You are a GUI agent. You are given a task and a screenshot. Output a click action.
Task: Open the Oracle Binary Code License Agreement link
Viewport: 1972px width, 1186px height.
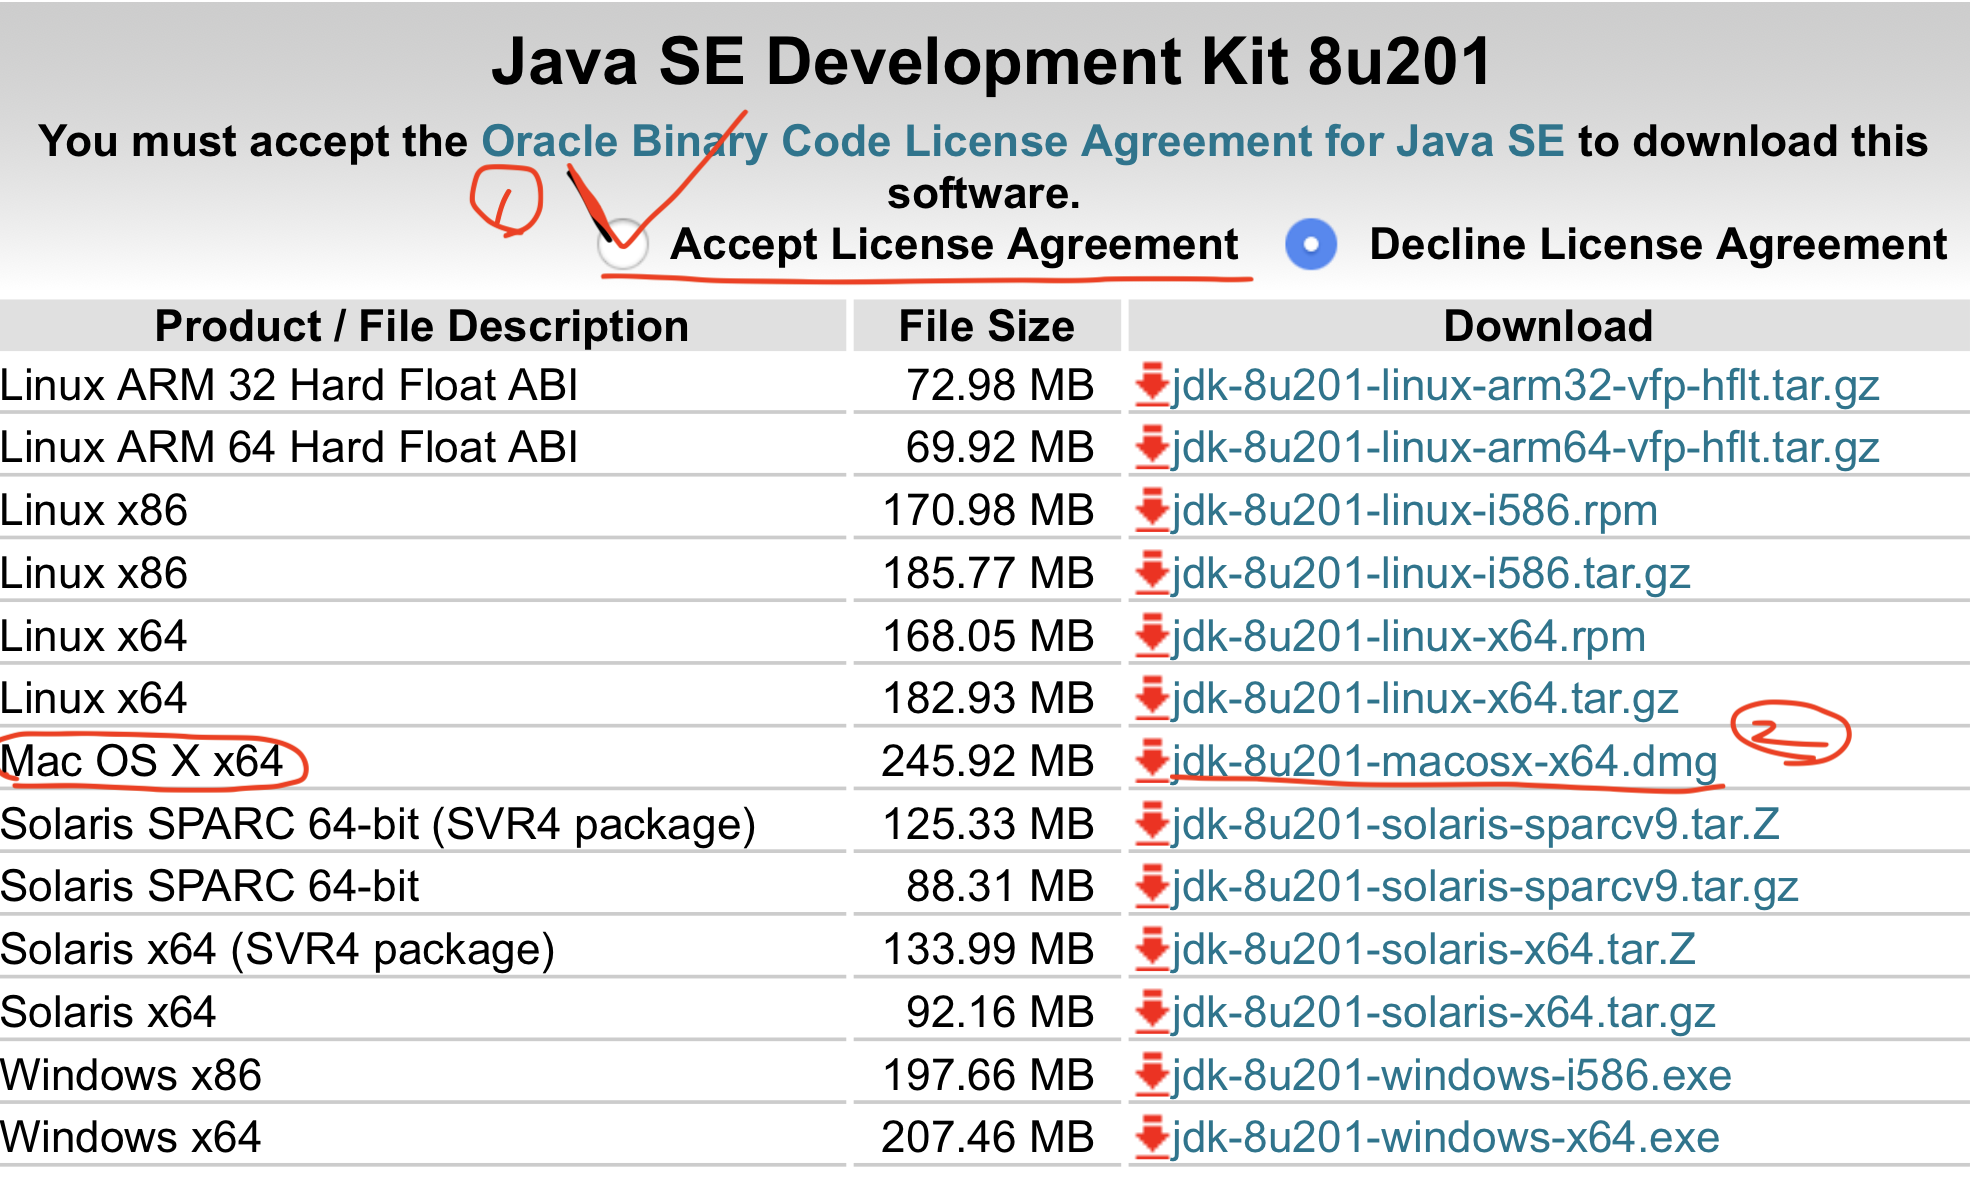(x=1022, y=141)
